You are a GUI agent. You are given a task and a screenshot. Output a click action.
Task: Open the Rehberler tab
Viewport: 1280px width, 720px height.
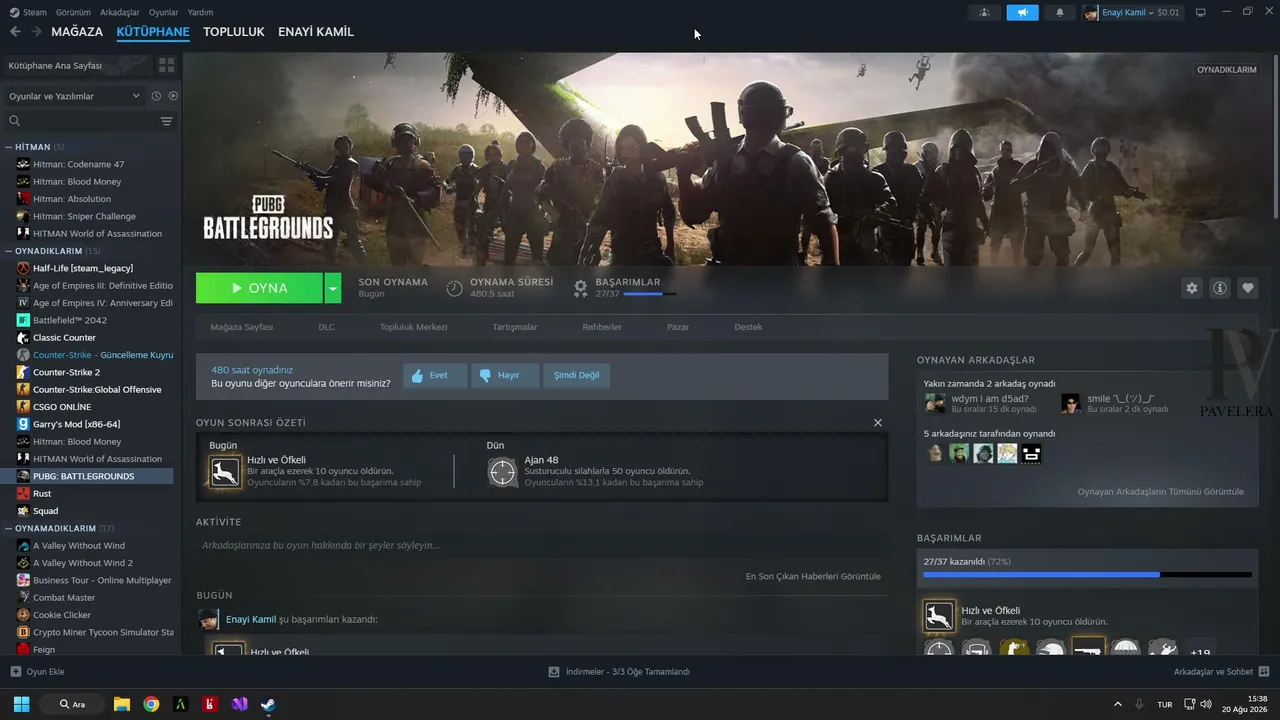pyautogui.click(x=602, y=327)
